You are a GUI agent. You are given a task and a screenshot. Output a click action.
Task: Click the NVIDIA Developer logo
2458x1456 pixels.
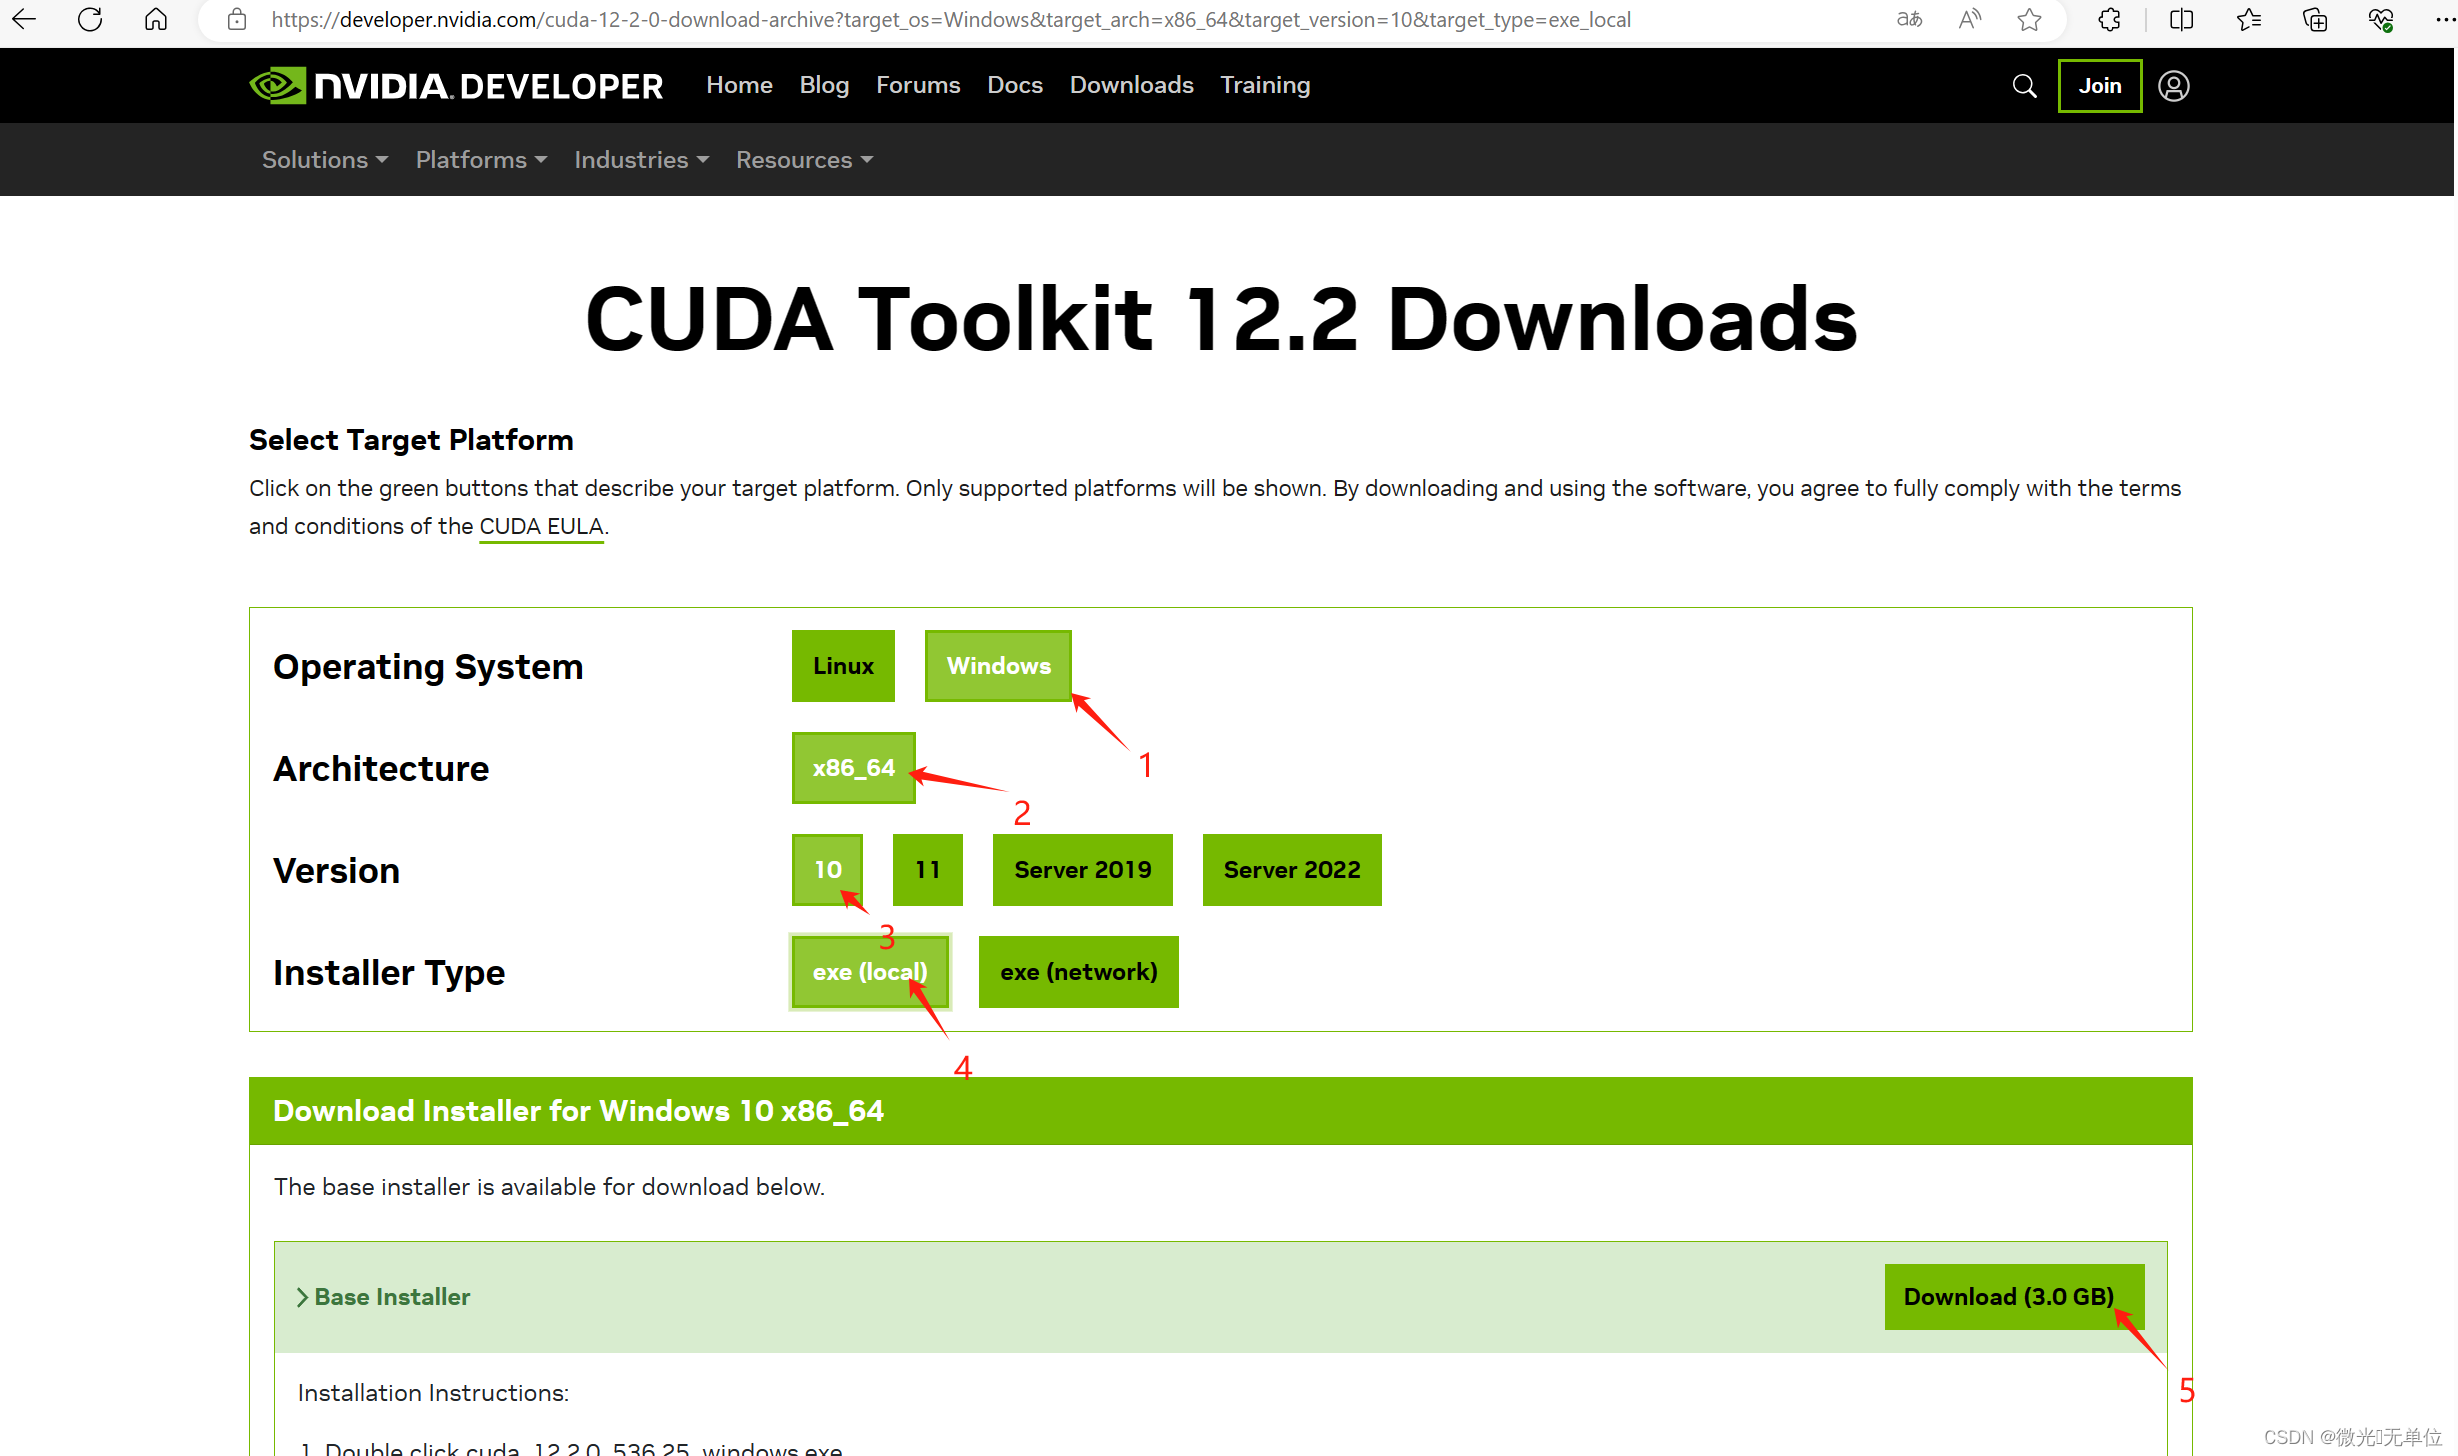coord(456,86)
